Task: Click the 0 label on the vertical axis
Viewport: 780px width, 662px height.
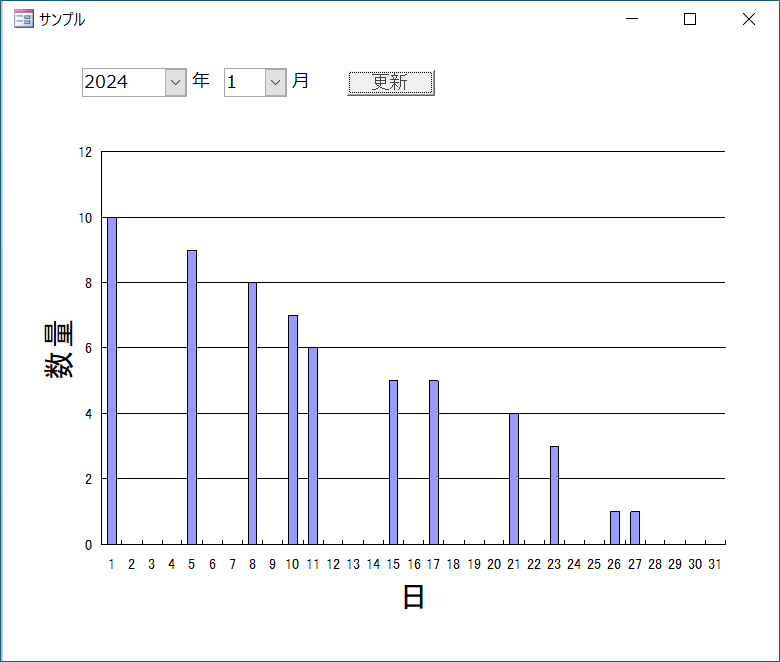Action: 89,545
